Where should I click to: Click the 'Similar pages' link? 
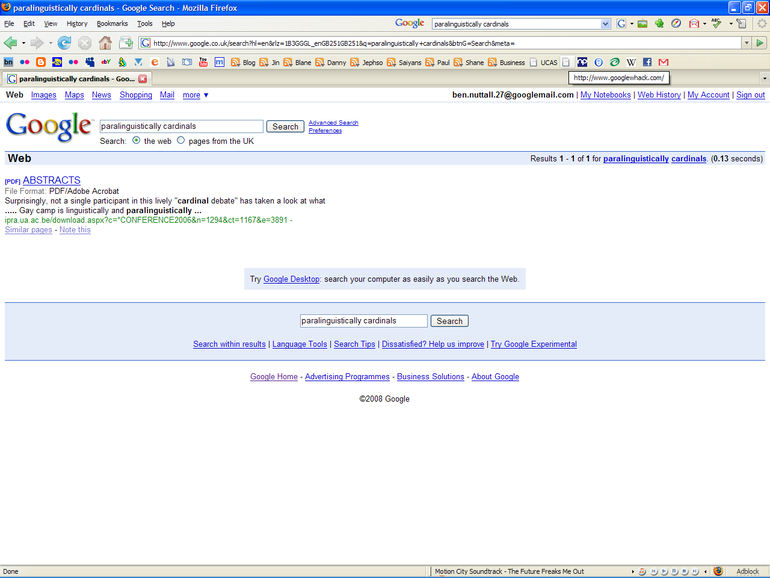[x=28, y=230]
